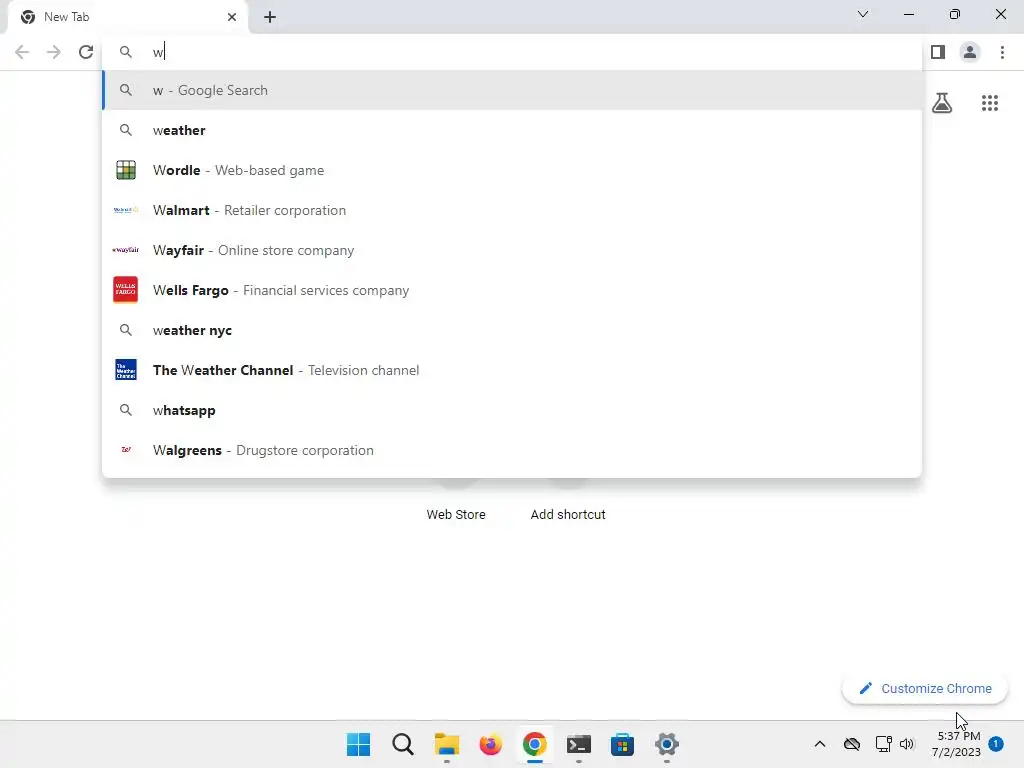
Task: Choose the "whatsapp" suggestion
Action: tap(512, 410)
